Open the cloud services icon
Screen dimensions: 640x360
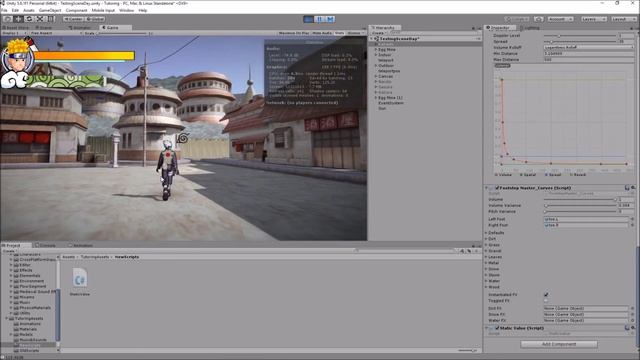pyautogui.click(x=539, y=19)
